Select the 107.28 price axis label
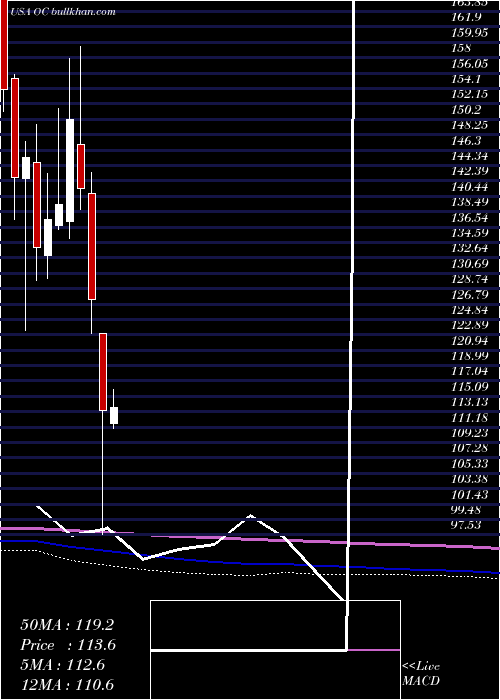Image resolution: width=500 pixels, height=700 pixels. click(x=470, y=448)
